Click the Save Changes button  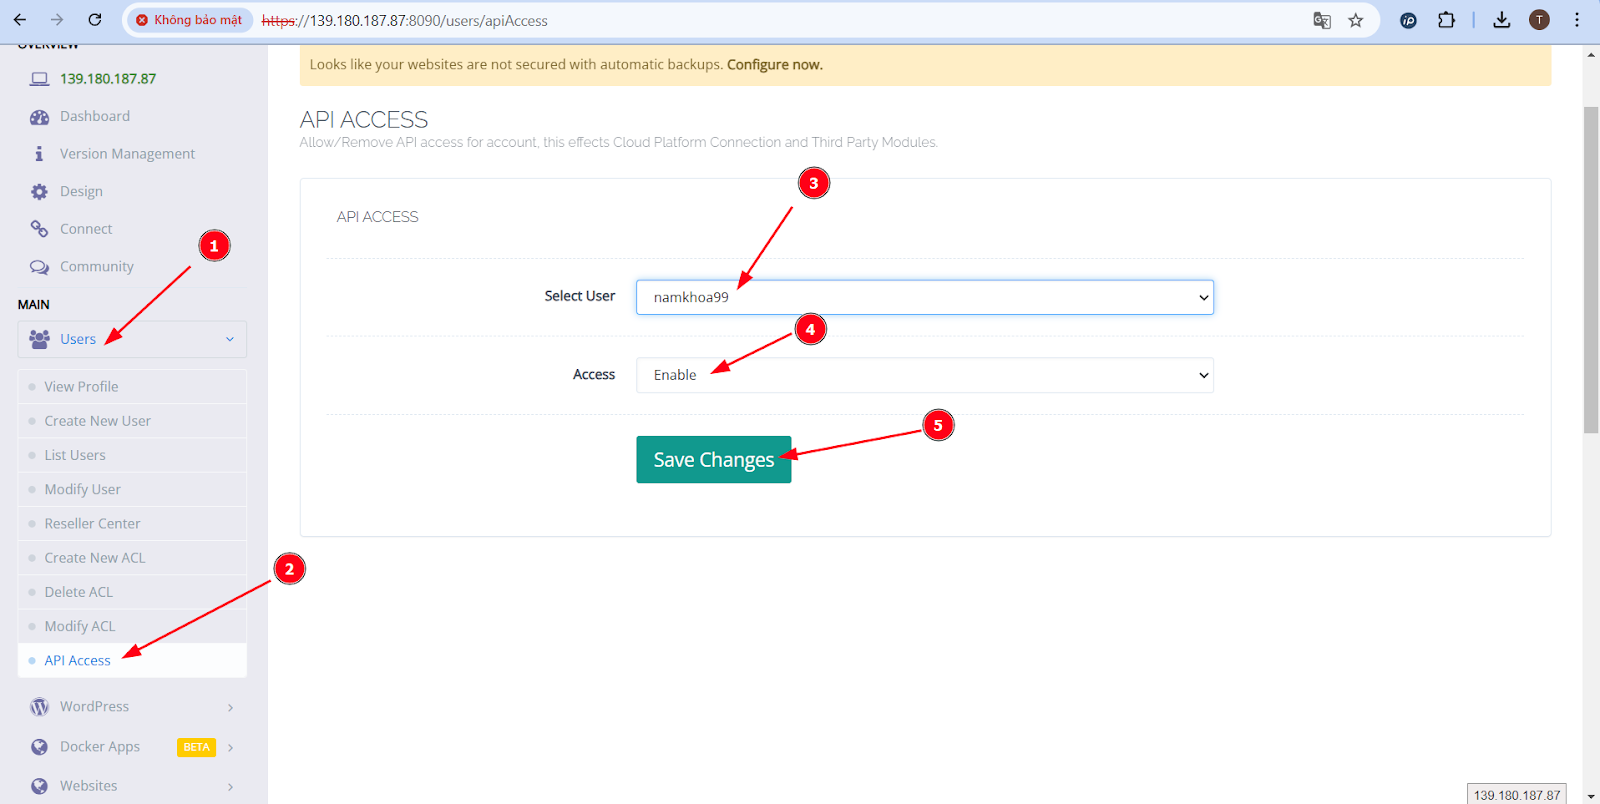[714, 460]
